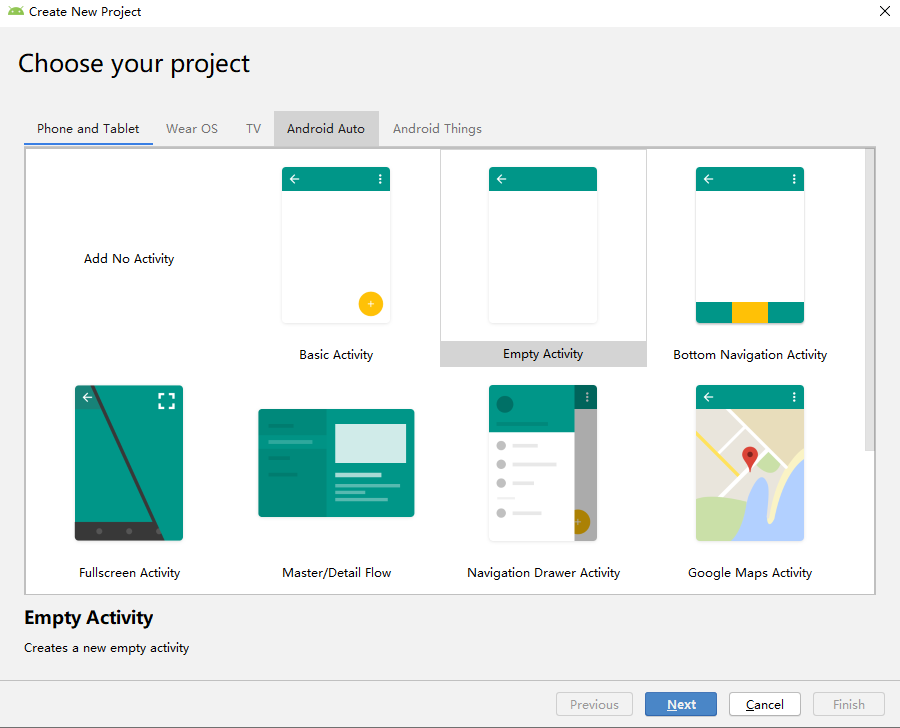
Task: Select the Master/Detail Flow thumbnail
Action: tap(336, 463)
